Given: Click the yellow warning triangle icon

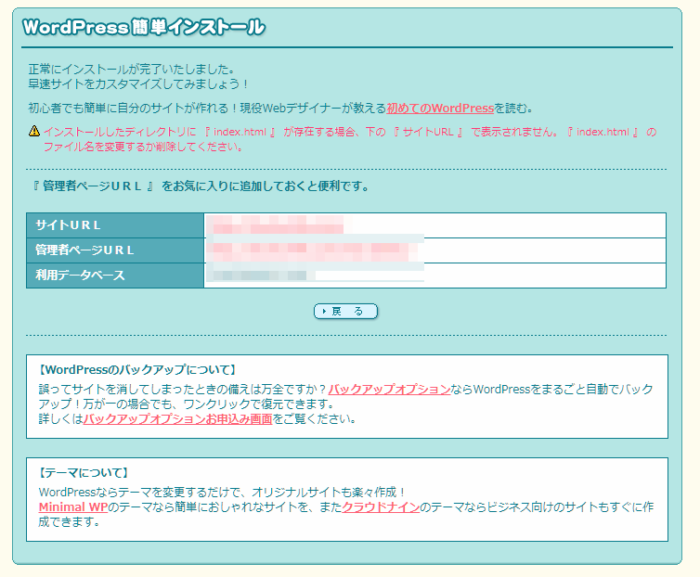Looking at the screenshot, I should click(x=34, y=131).
